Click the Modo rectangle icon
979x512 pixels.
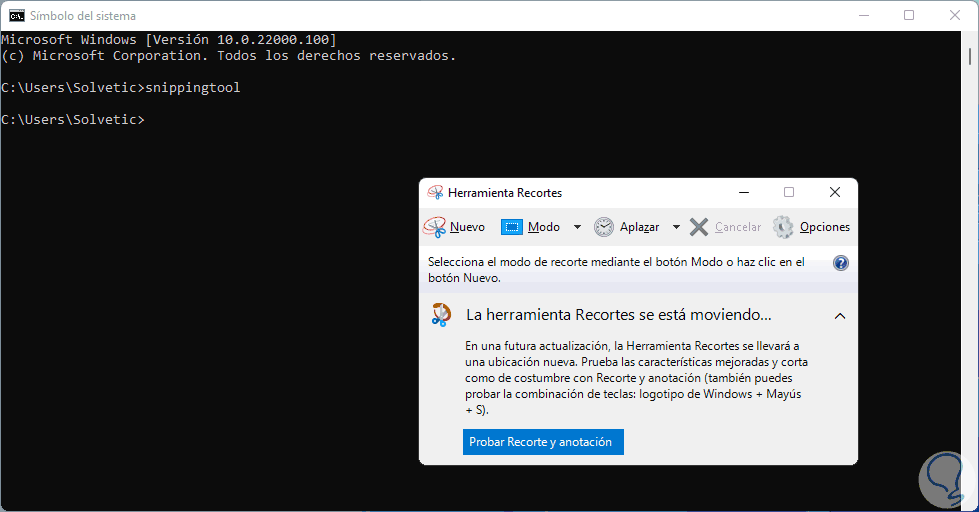(x=511, y=227)
